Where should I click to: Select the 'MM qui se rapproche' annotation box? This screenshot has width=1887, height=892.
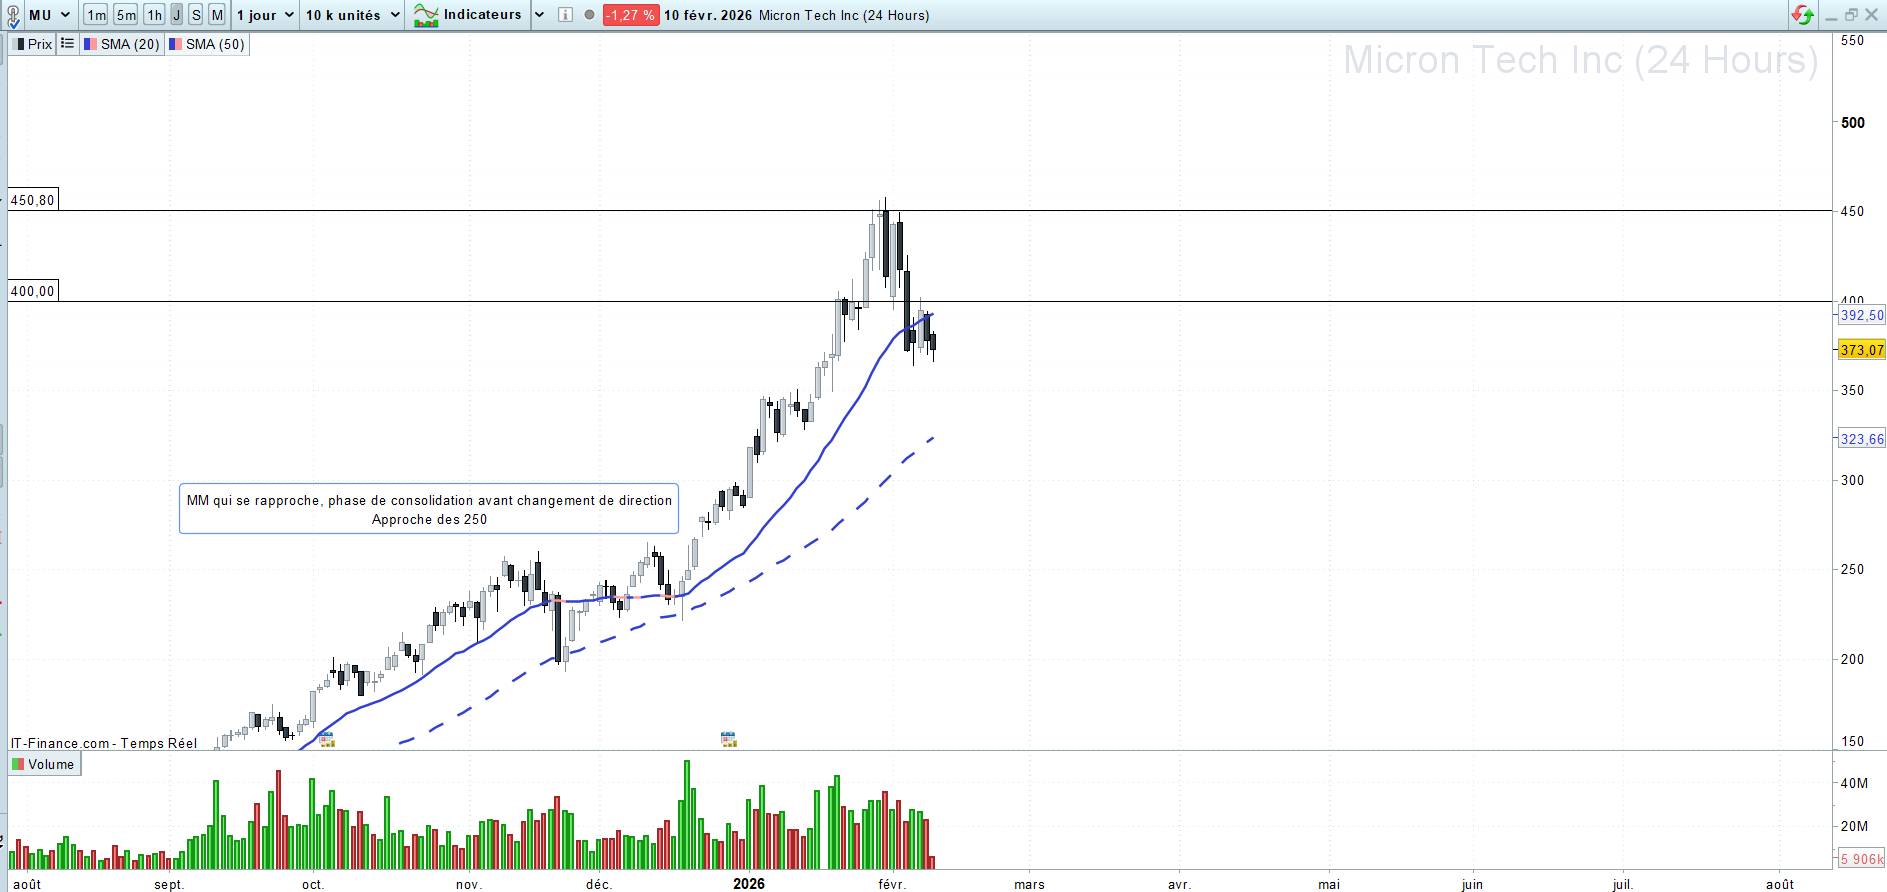[x=429, y=509]
